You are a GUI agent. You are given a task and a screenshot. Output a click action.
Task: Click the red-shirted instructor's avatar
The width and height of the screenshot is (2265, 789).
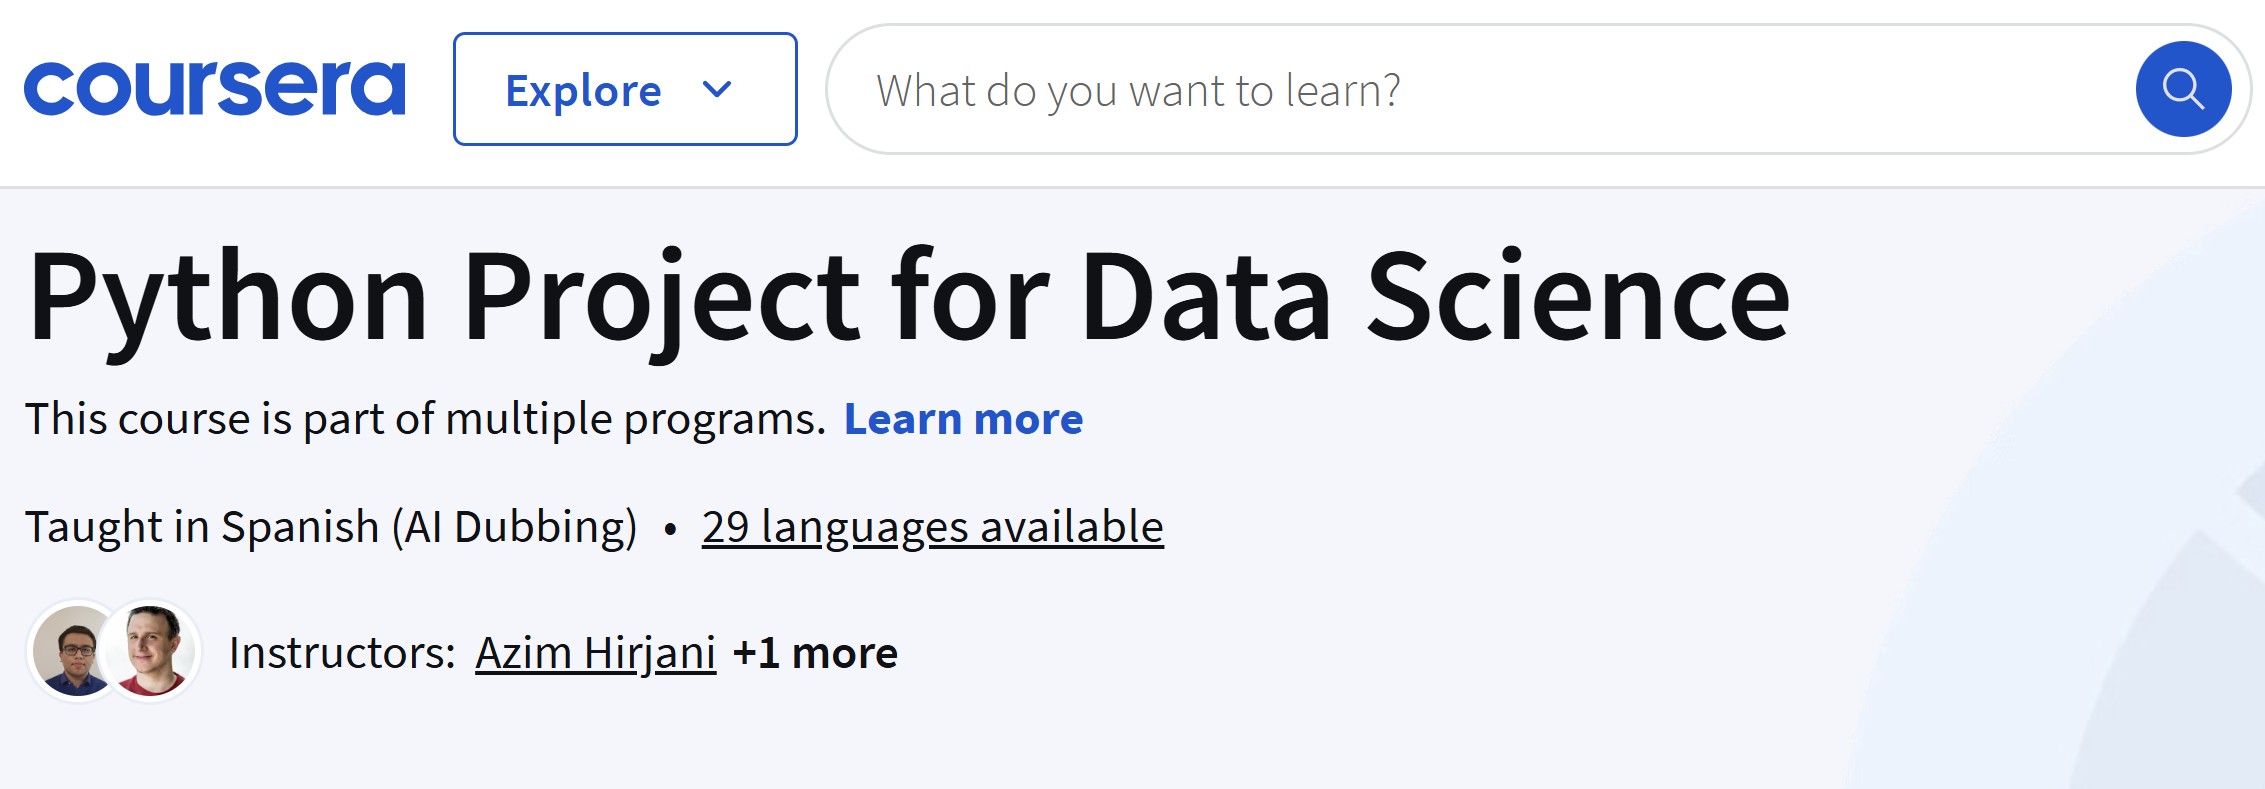[x=154, y=652]
